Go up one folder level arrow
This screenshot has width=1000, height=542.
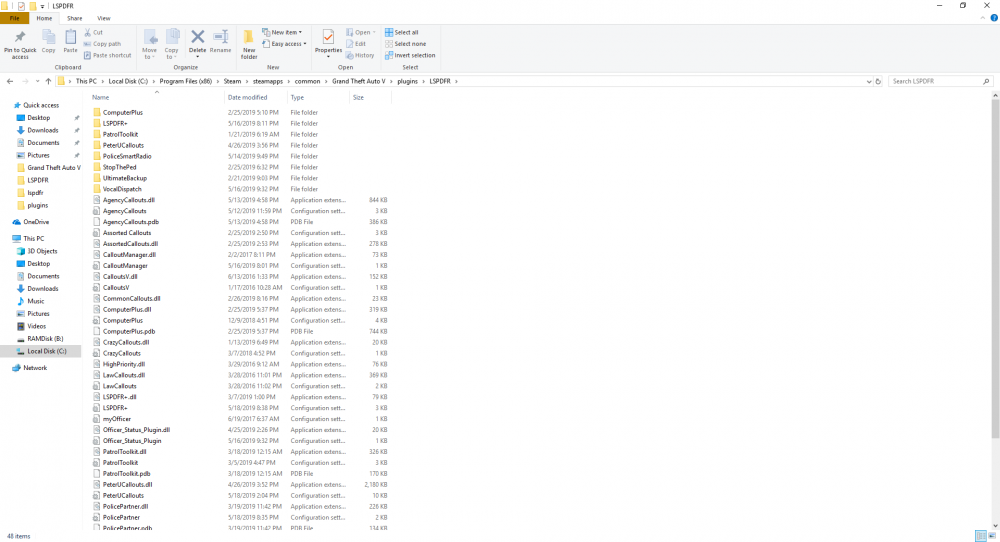pyautogui.click(x=48, y=82)
